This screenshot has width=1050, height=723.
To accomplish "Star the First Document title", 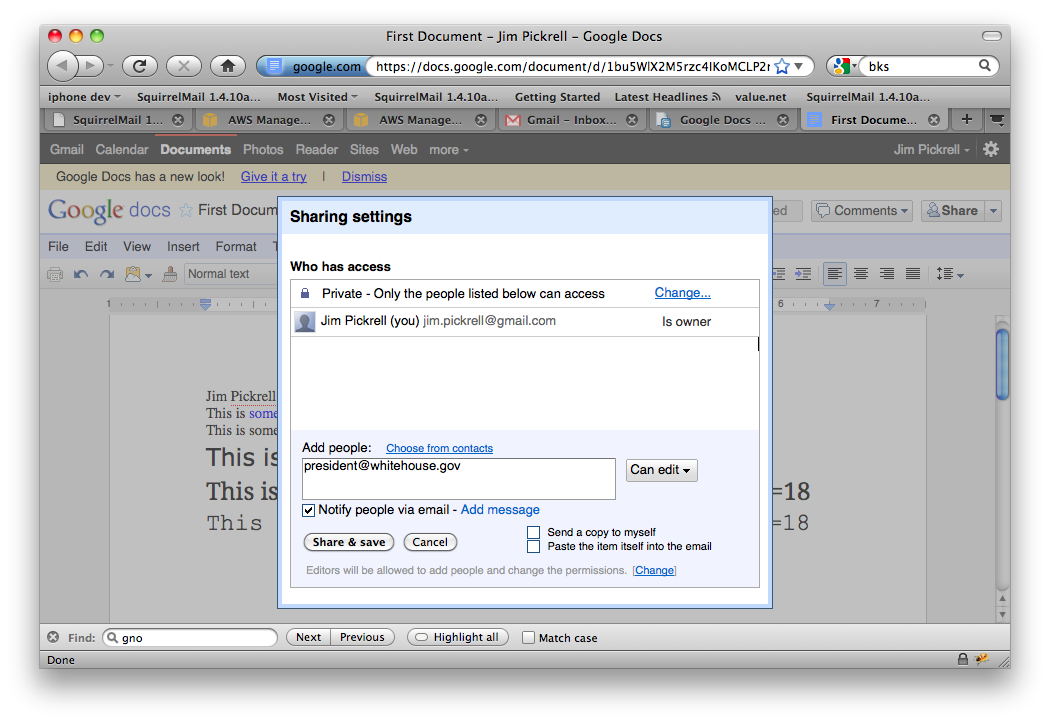I will pos(185,210).
